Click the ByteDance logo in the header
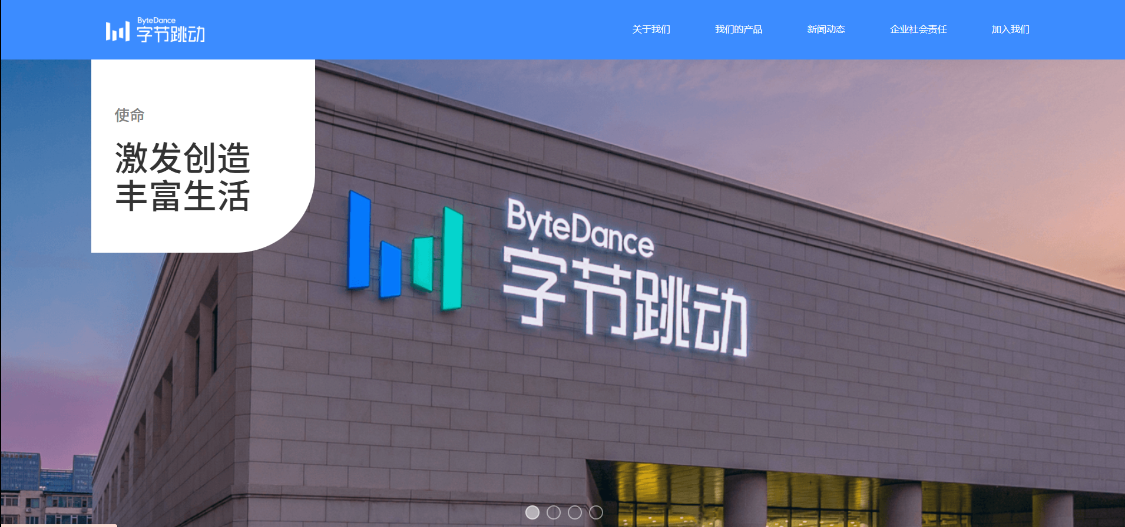This screenshot has height=527, width=1125. [155, 30]
